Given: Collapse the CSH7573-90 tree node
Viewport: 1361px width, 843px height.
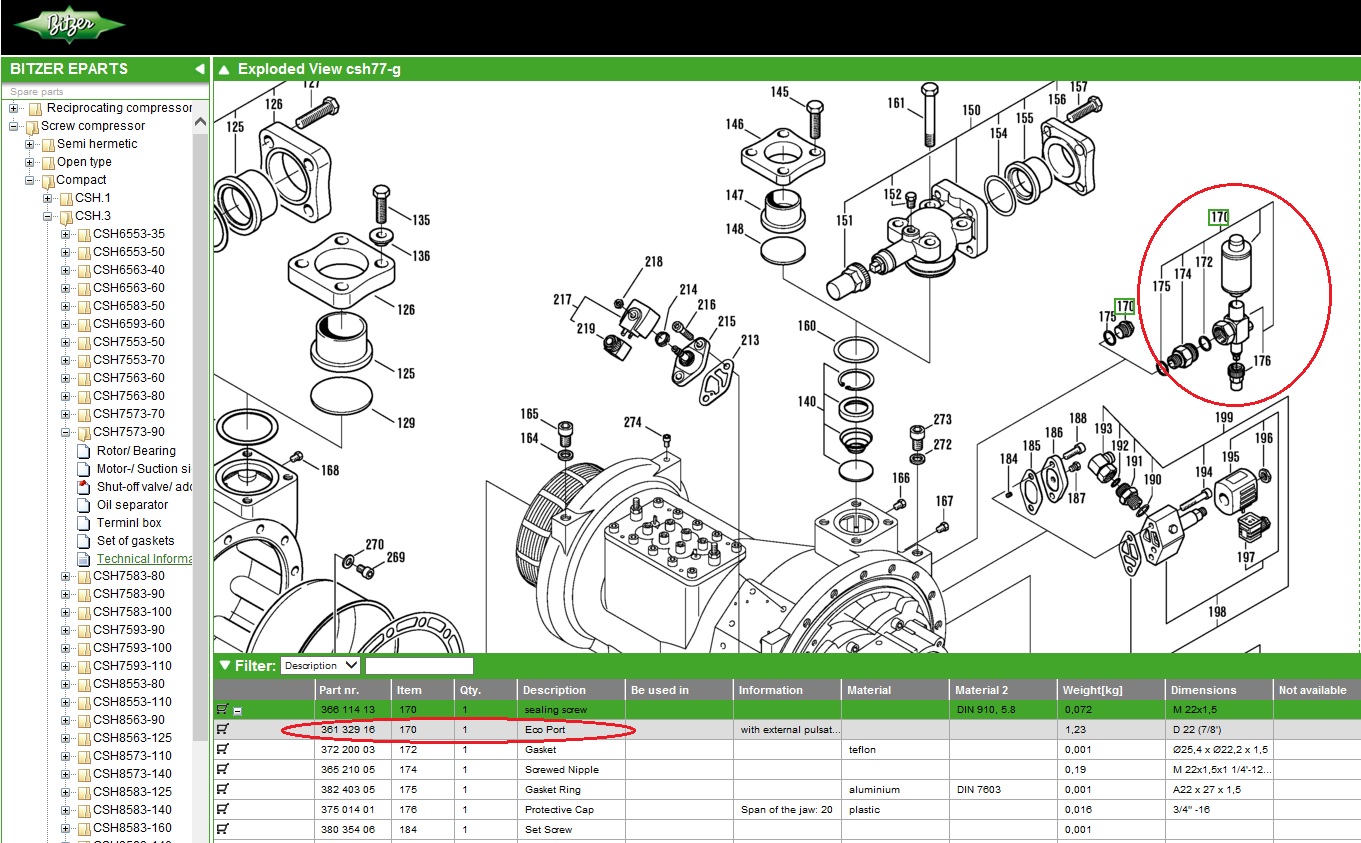Looking at the screenshot, I should 66,432.
